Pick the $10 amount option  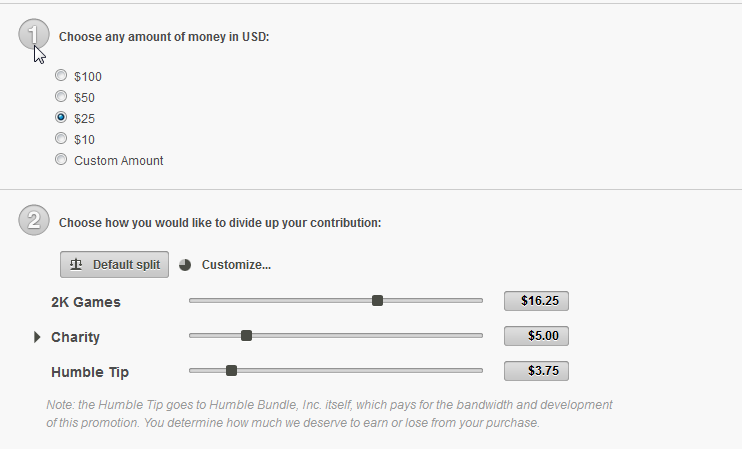pos(62,139)
